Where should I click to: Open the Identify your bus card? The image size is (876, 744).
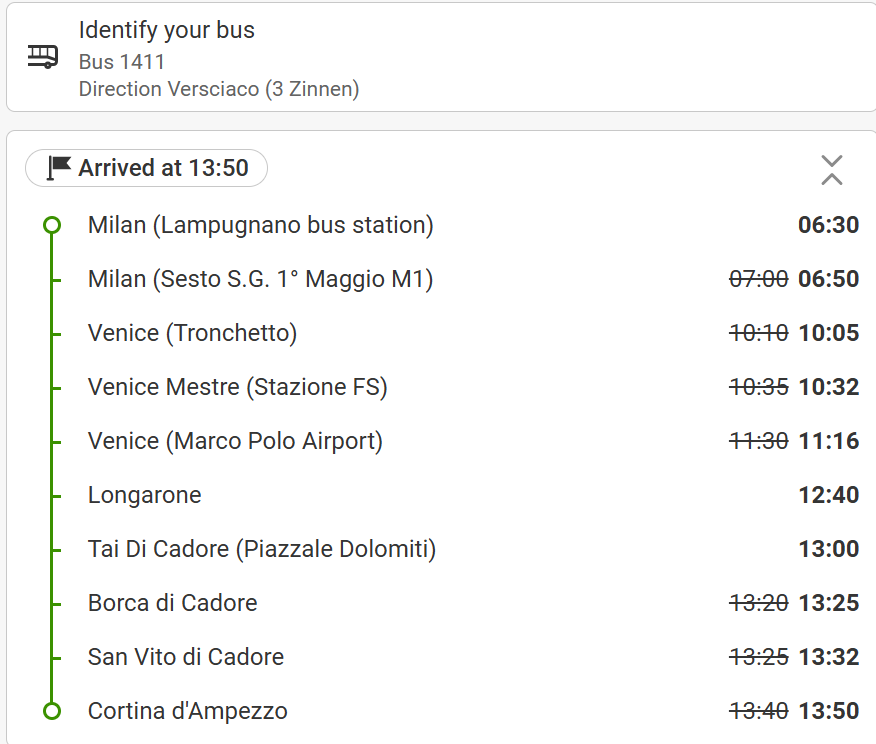pos(440,57)
